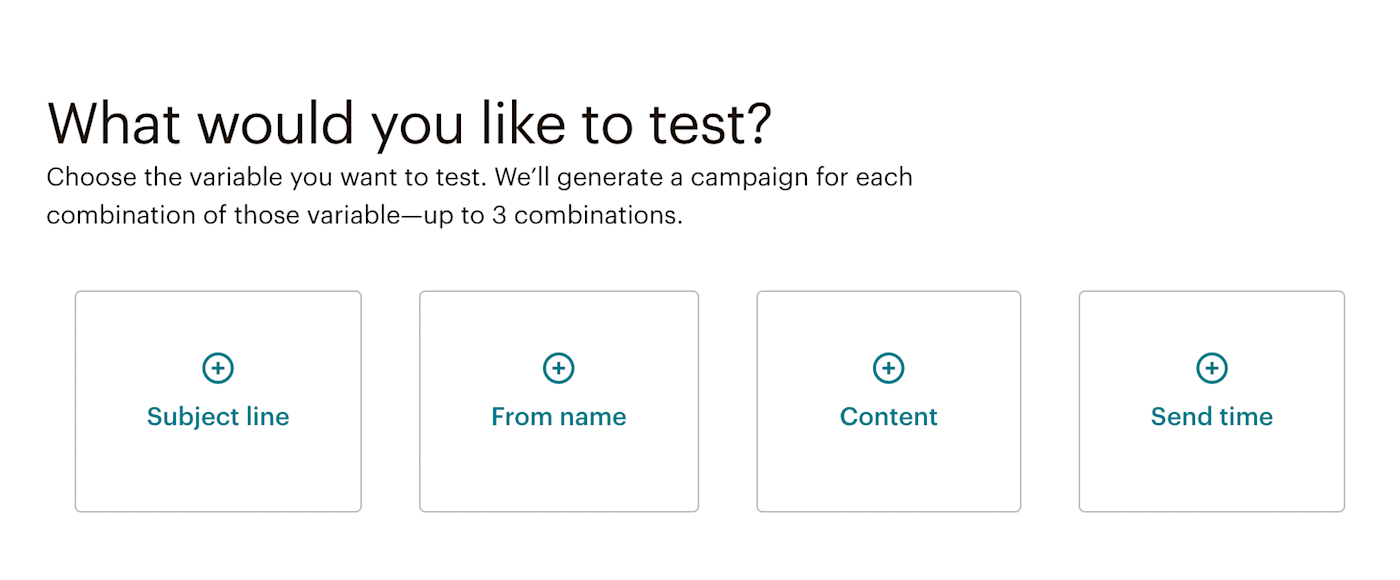Click the plus icon above Content
The width and height of the screenshot is (1400, 580).
[x=888, y=368]
